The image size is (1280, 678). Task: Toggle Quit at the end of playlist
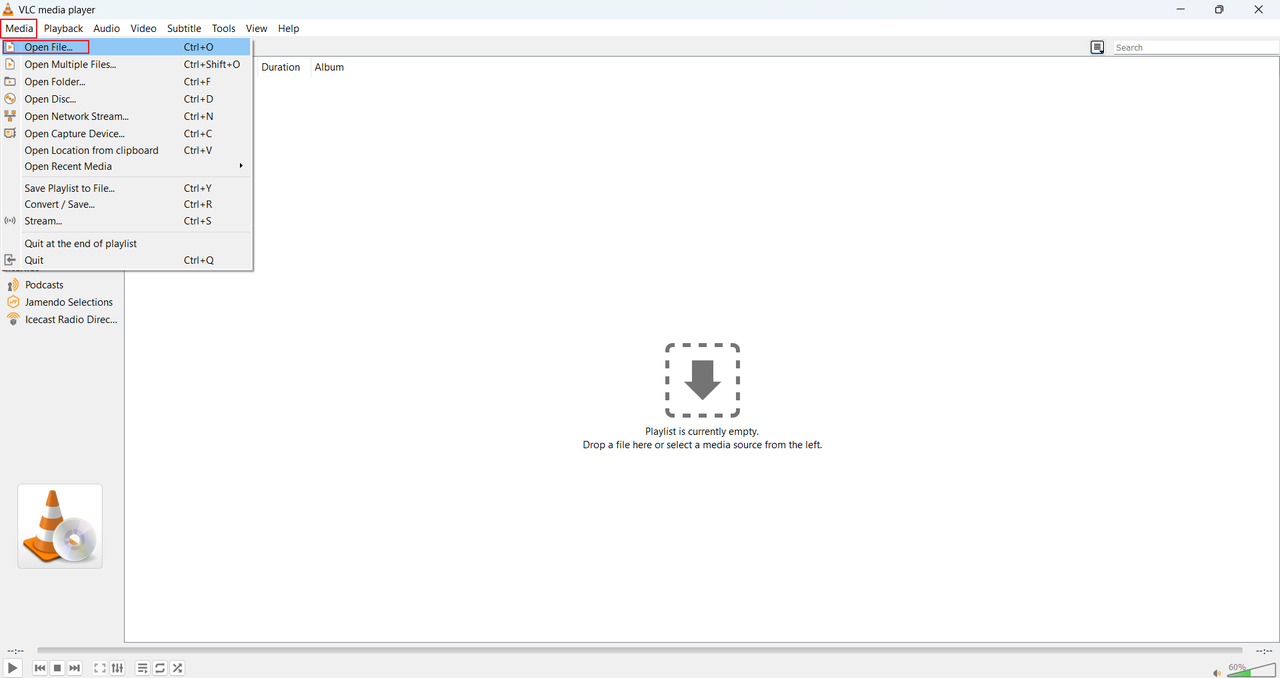tap(126, 243)
